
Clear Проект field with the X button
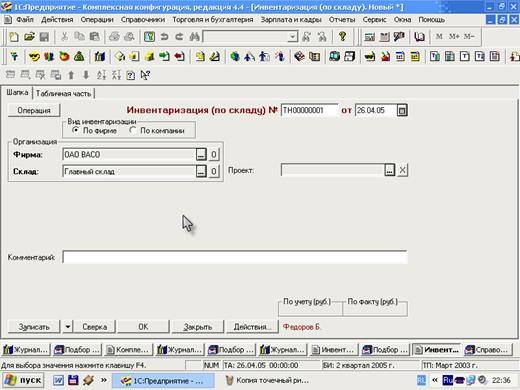[x=402, y=170]
